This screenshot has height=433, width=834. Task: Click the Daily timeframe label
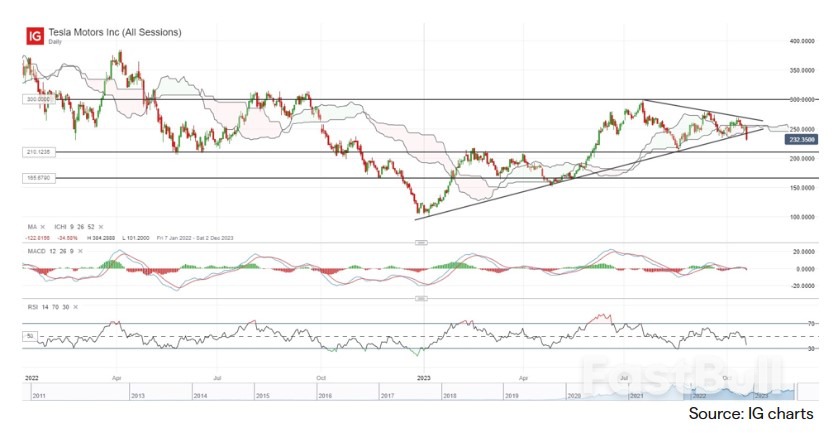(55, 41)
